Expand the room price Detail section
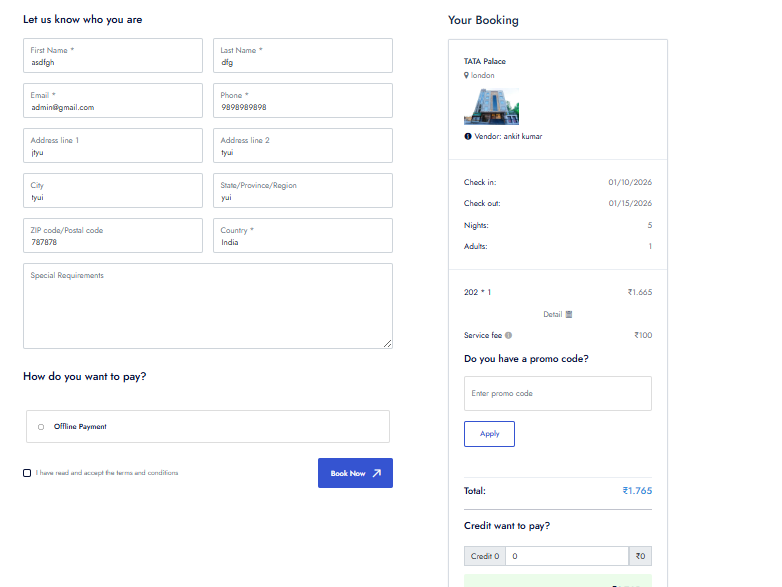The image size is (782, 587). point(553,314)
